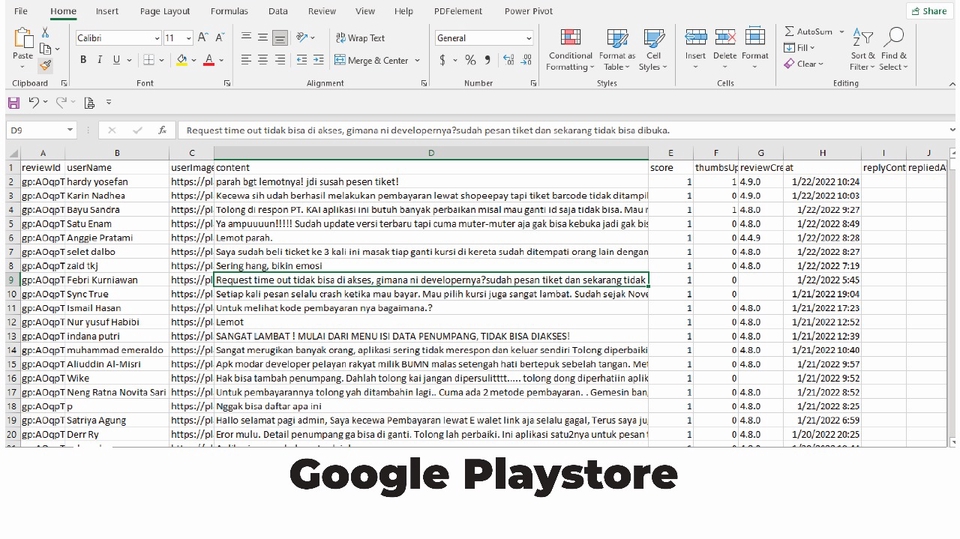Toggle Italic formatting
This screenshot has width=960, height=539.
[99, 60]
